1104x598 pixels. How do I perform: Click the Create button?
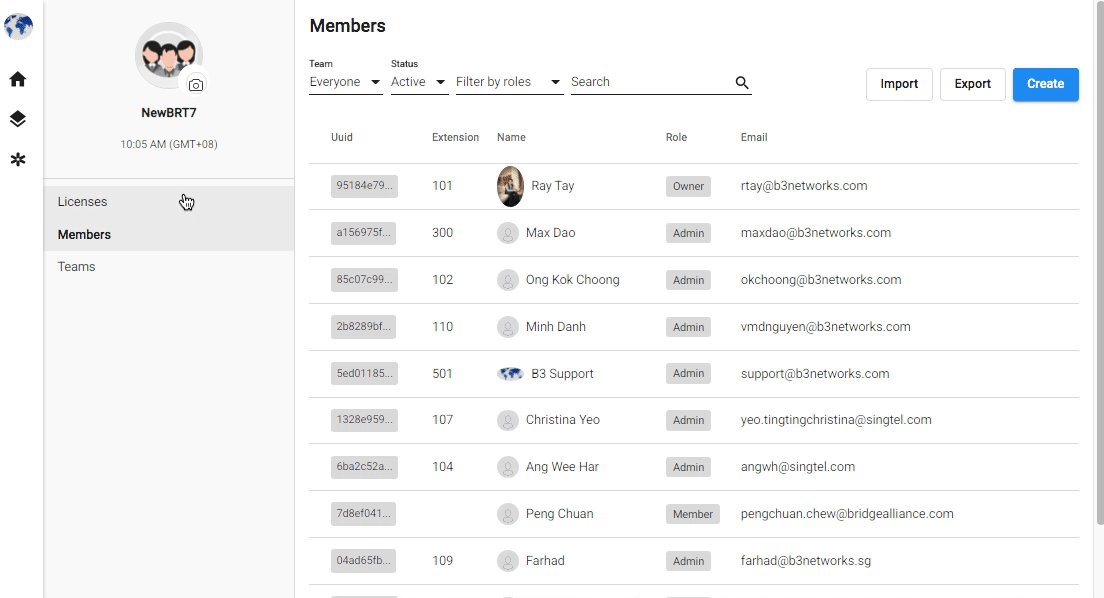[1046, 84]
